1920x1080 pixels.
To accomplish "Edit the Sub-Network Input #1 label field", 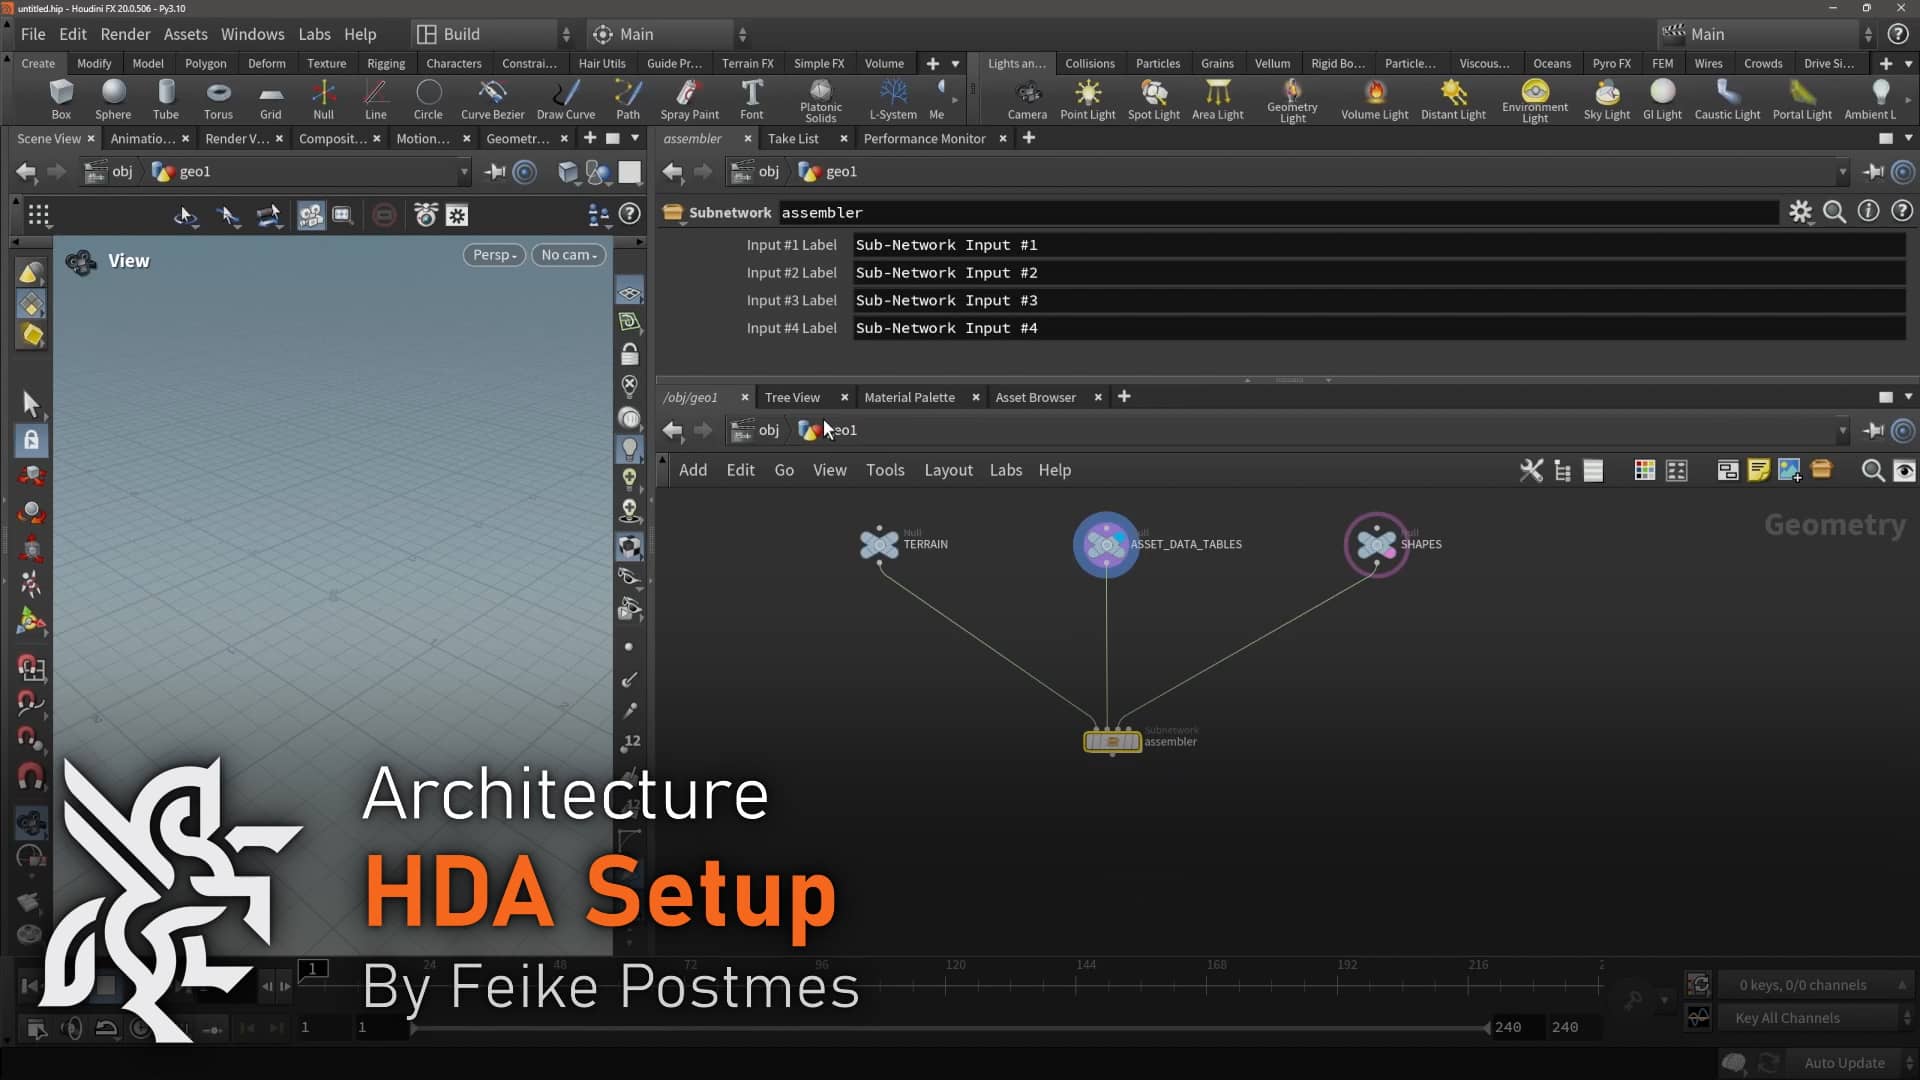I will pyautogui.click(x=1100, y=244).
